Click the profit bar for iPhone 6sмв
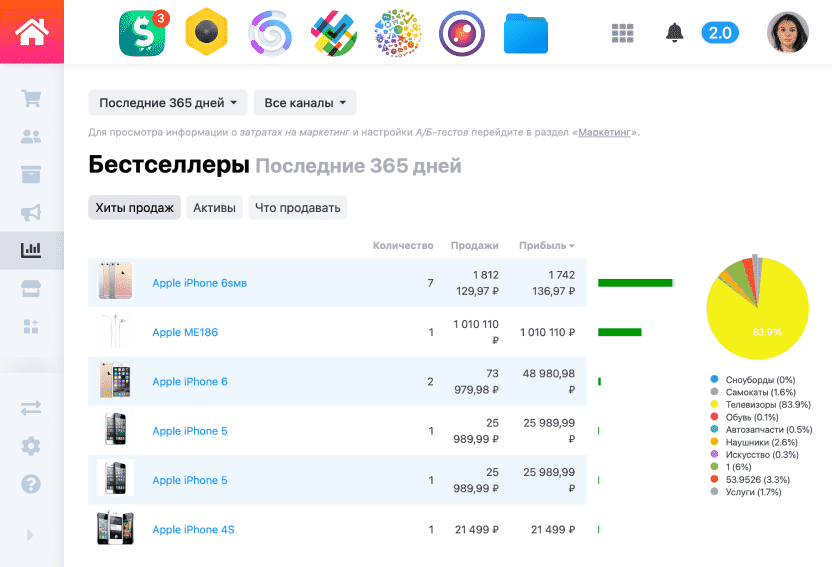Image resolution: width=833 pixels, height=567 pixels. click(x=635, y=283)
